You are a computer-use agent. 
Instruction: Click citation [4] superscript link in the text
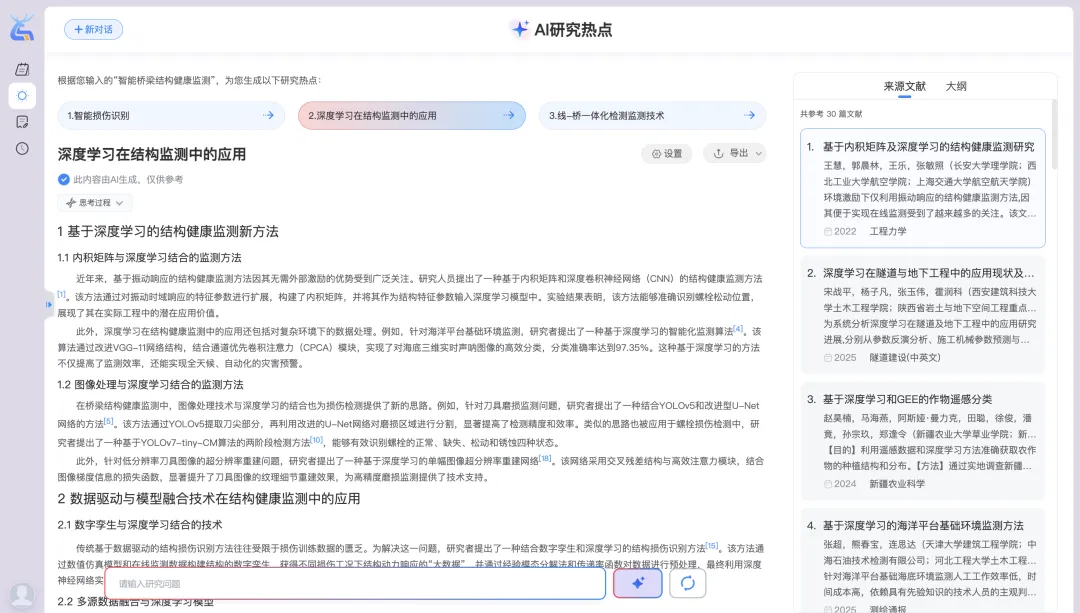(738, 328)
